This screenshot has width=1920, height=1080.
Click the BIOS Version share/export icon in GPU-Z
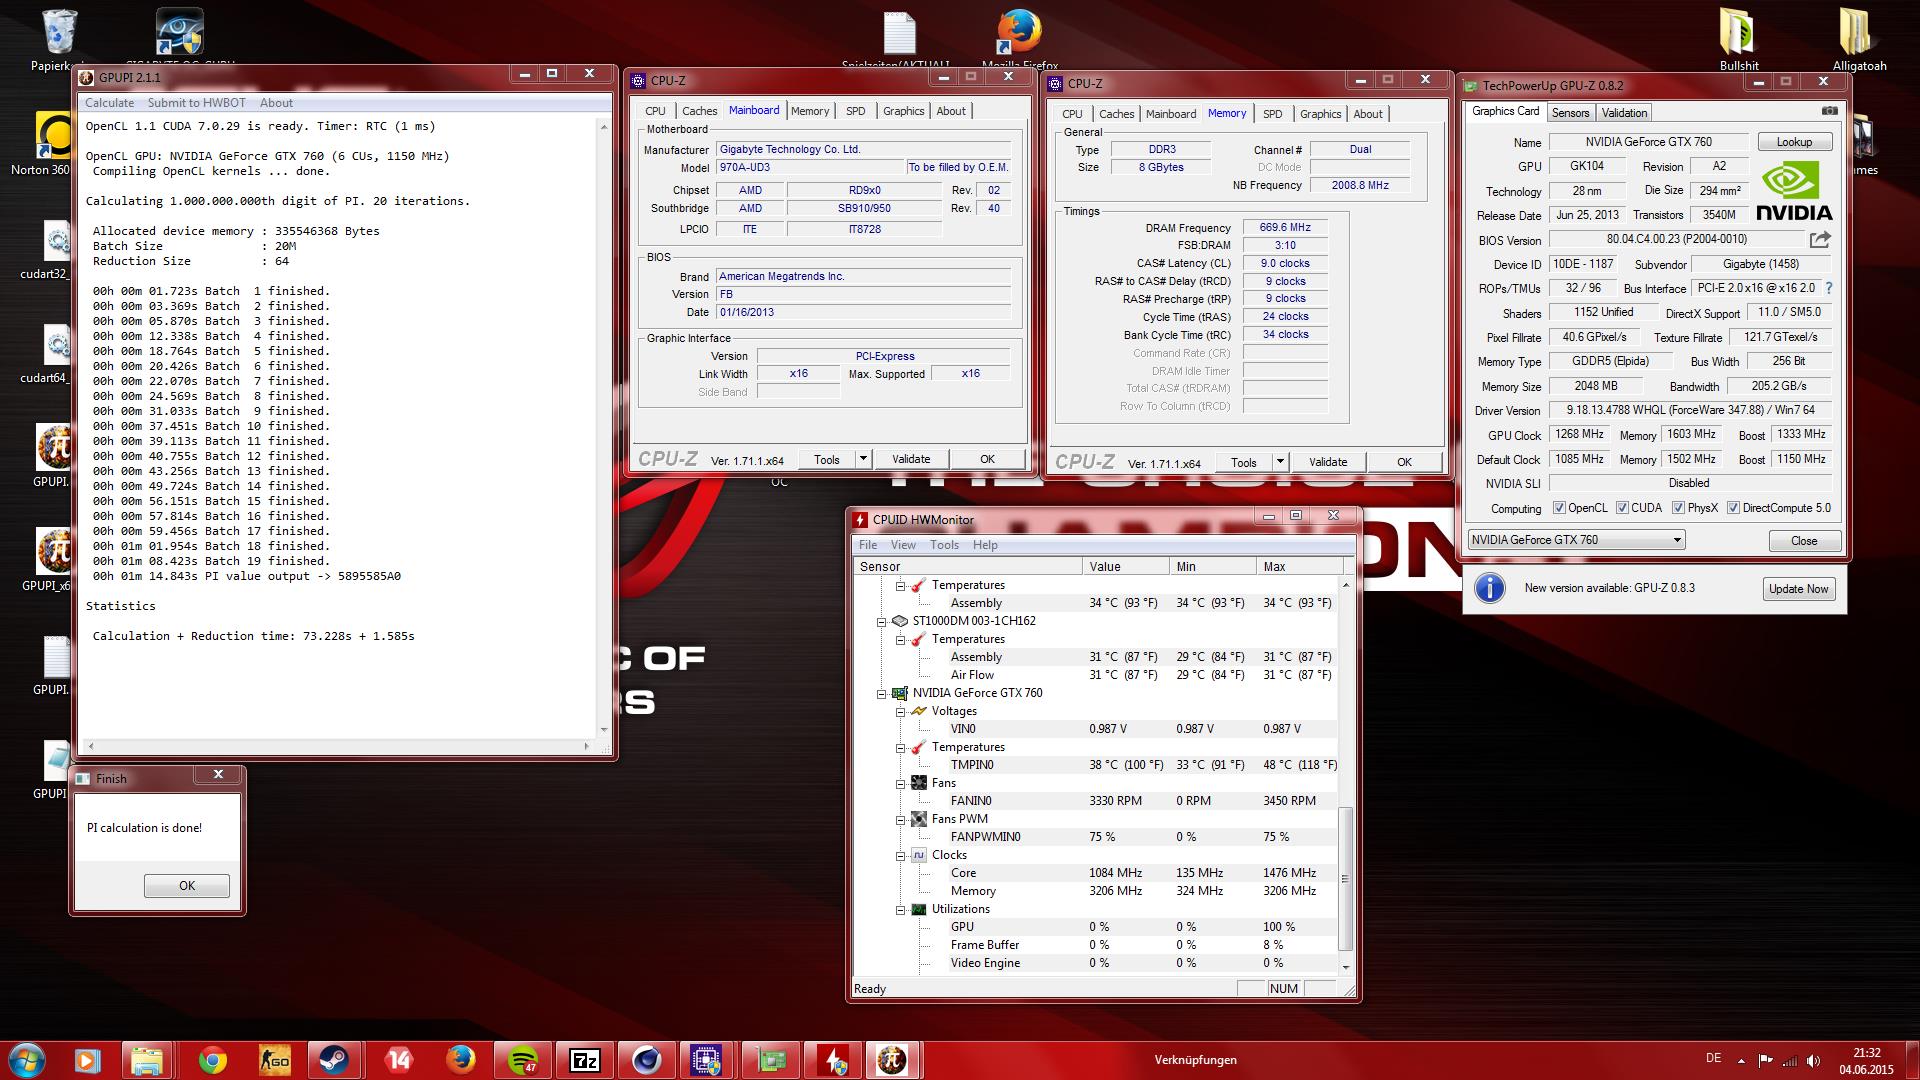(1820, 240)
